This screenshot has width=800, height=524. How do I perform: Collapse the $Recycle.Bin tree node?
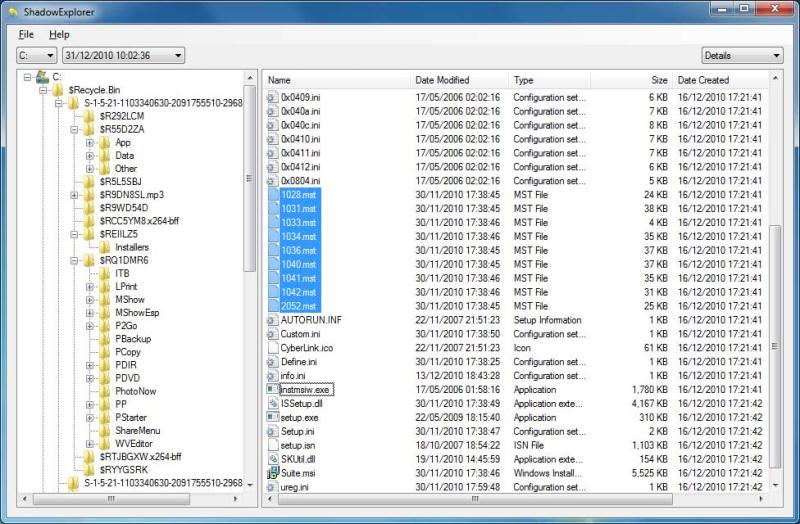(43, 90)
